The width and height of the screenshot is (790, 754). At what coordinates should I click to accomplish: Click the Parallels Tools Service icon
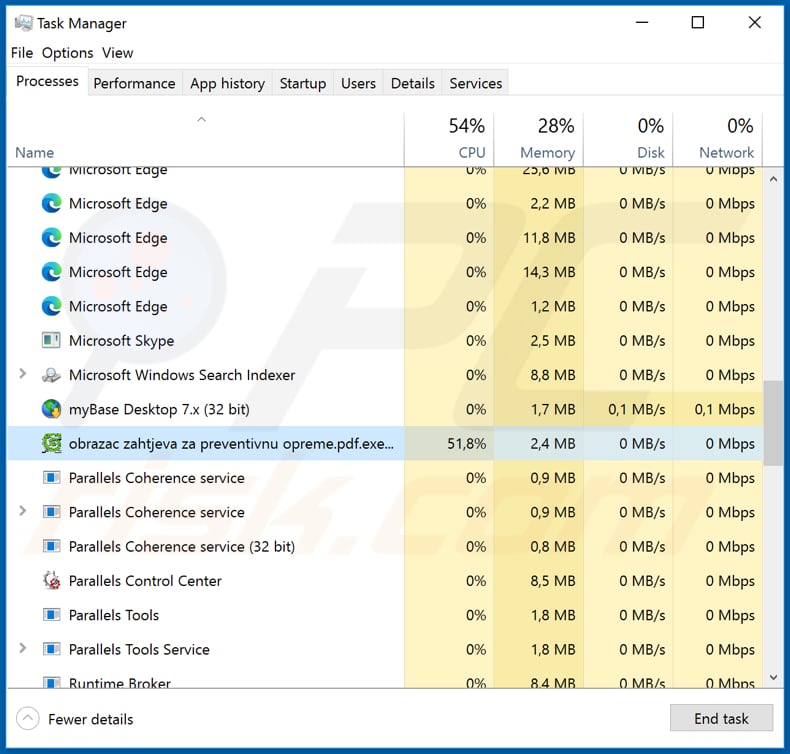[x=51, y=649]
